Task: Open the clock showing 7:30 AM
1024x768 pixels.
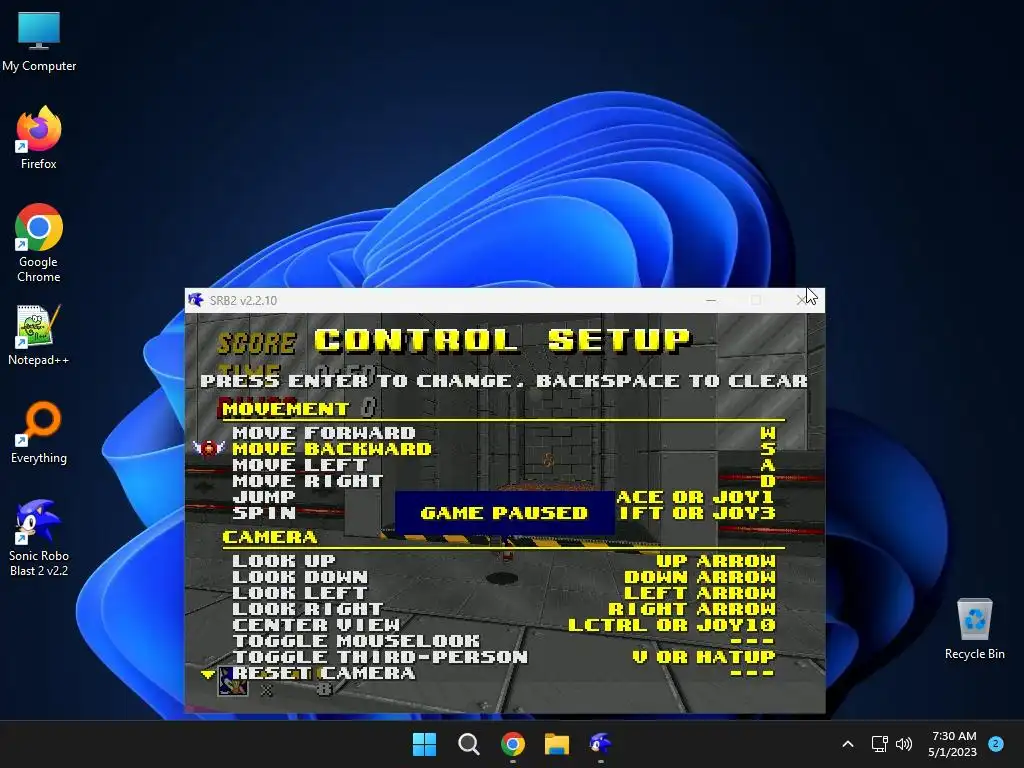Action: [x=953, y=744]
